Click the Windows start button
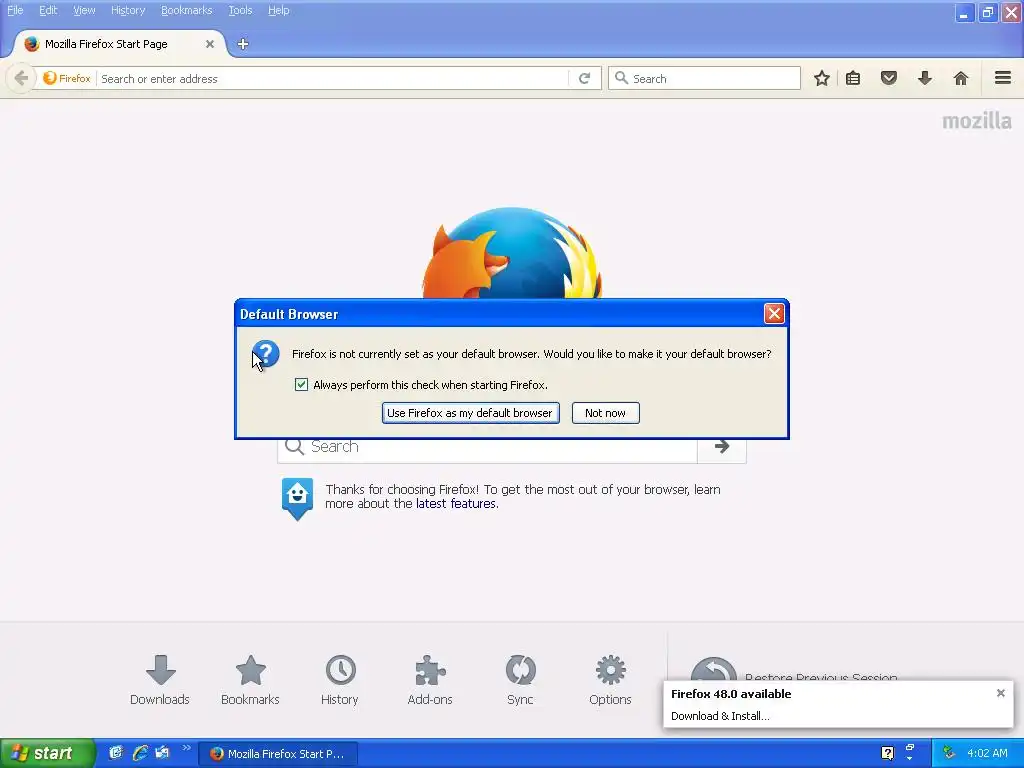 pyautogui.click(x=47, y=753)
